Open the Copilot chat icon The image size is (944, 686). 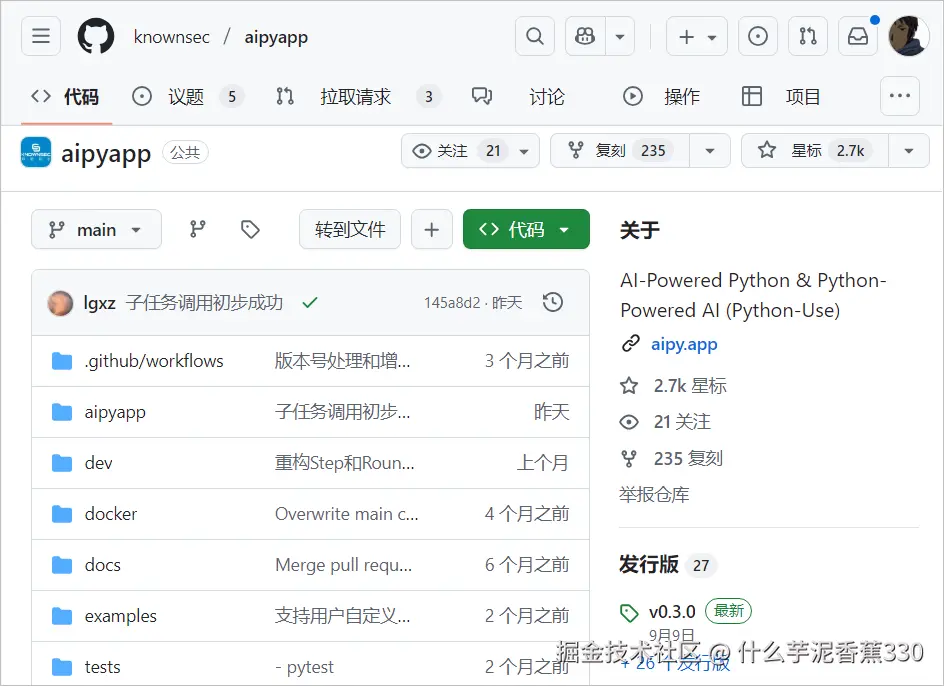(x=585, y=36)
